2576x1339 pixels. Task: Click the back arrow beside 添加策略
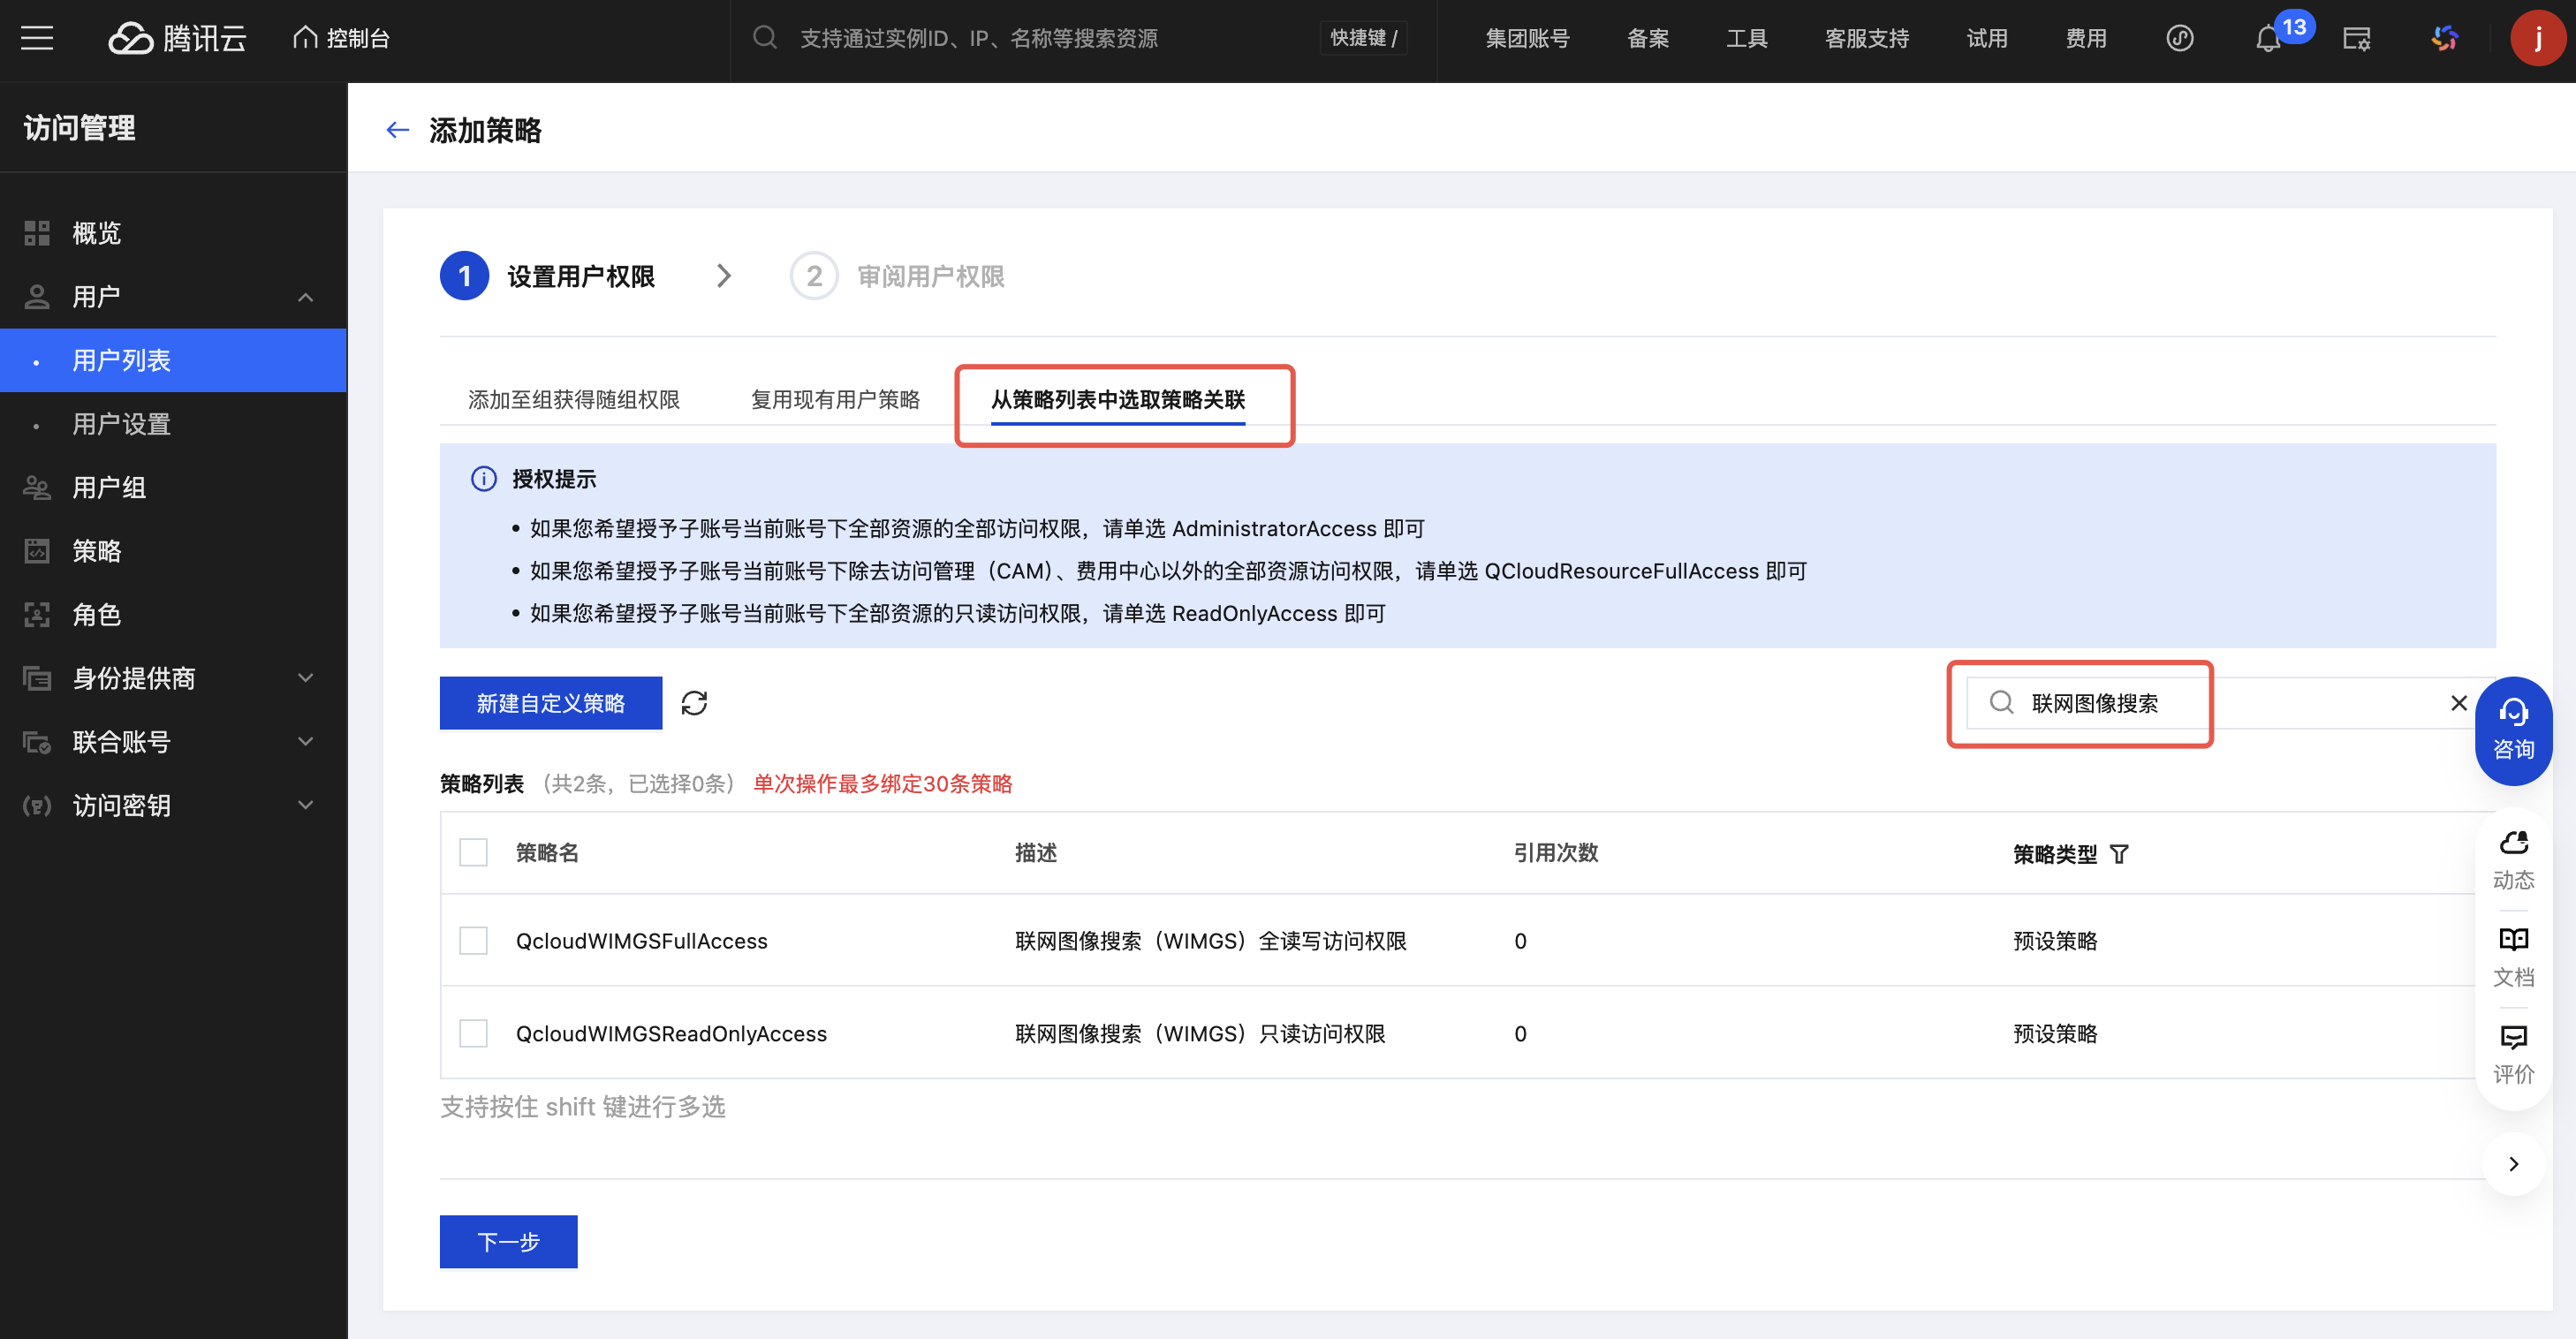pos(397,130)
